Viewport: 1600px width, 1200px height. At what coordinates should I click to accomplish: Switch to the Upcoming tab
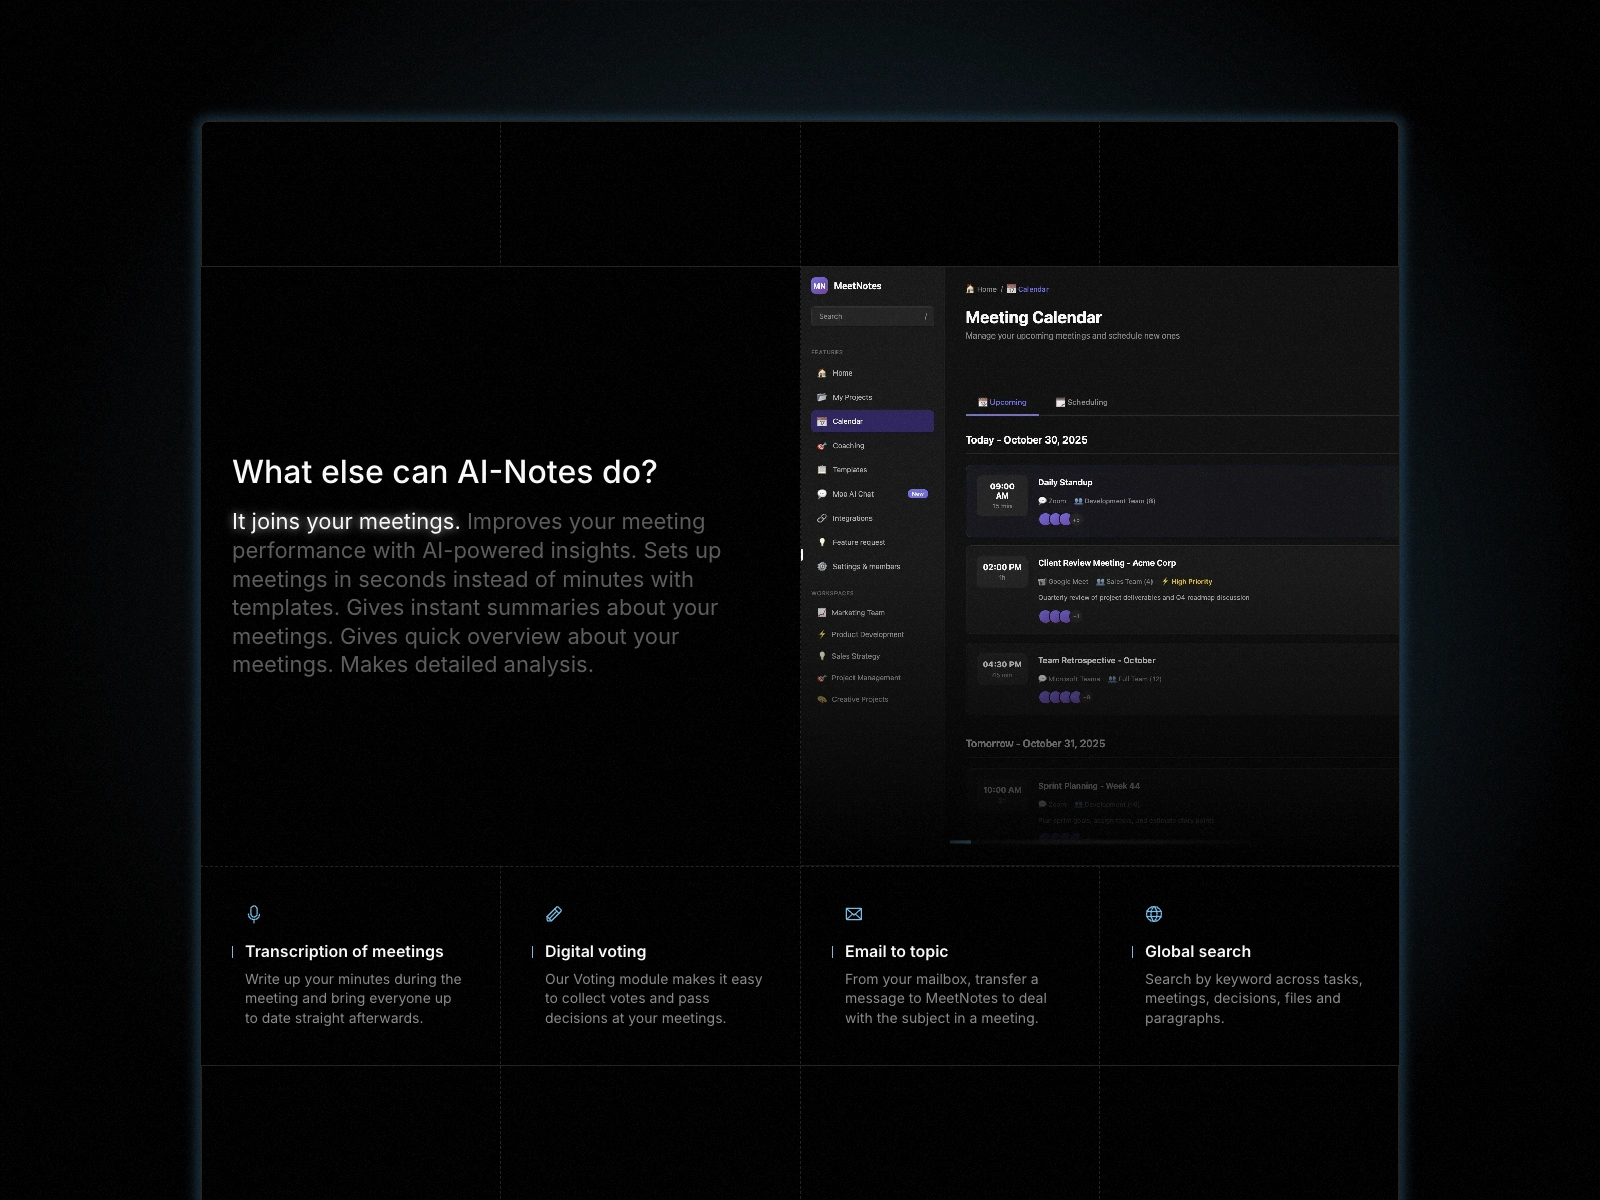pyautogui.click(x=1002, y=402)
